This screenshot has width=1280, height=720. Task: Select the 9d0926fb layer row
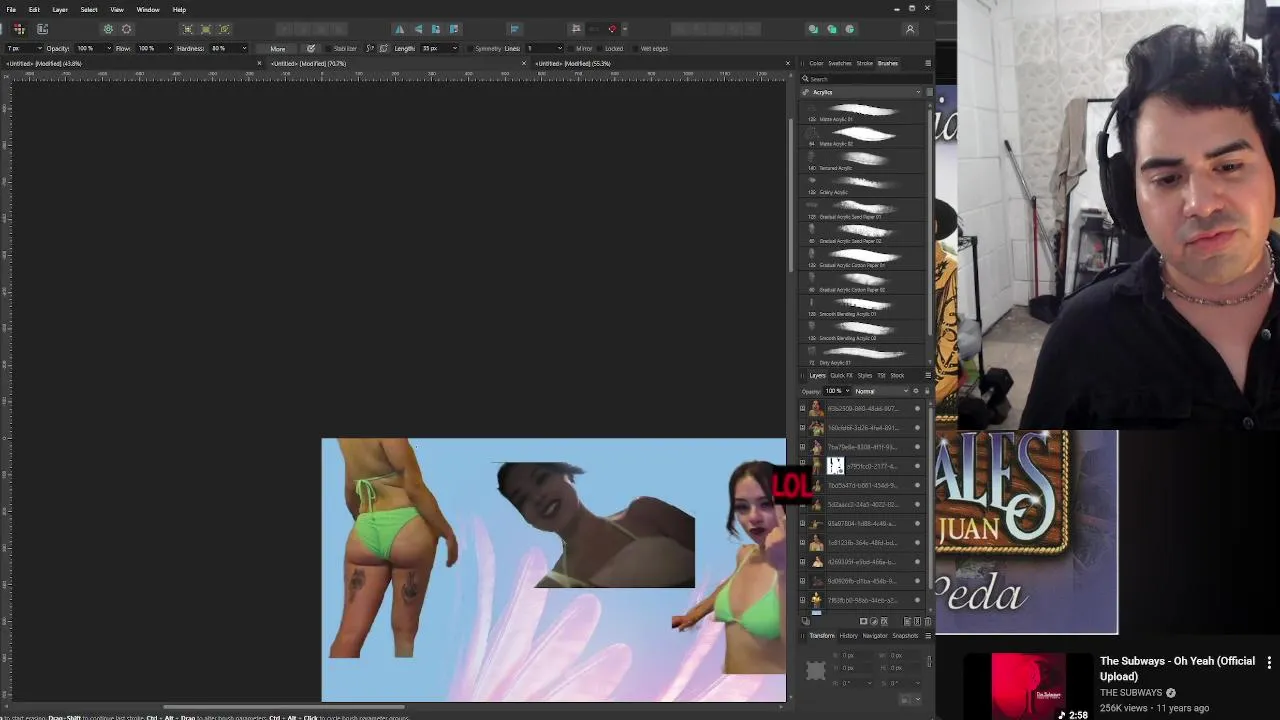point(861,581)
